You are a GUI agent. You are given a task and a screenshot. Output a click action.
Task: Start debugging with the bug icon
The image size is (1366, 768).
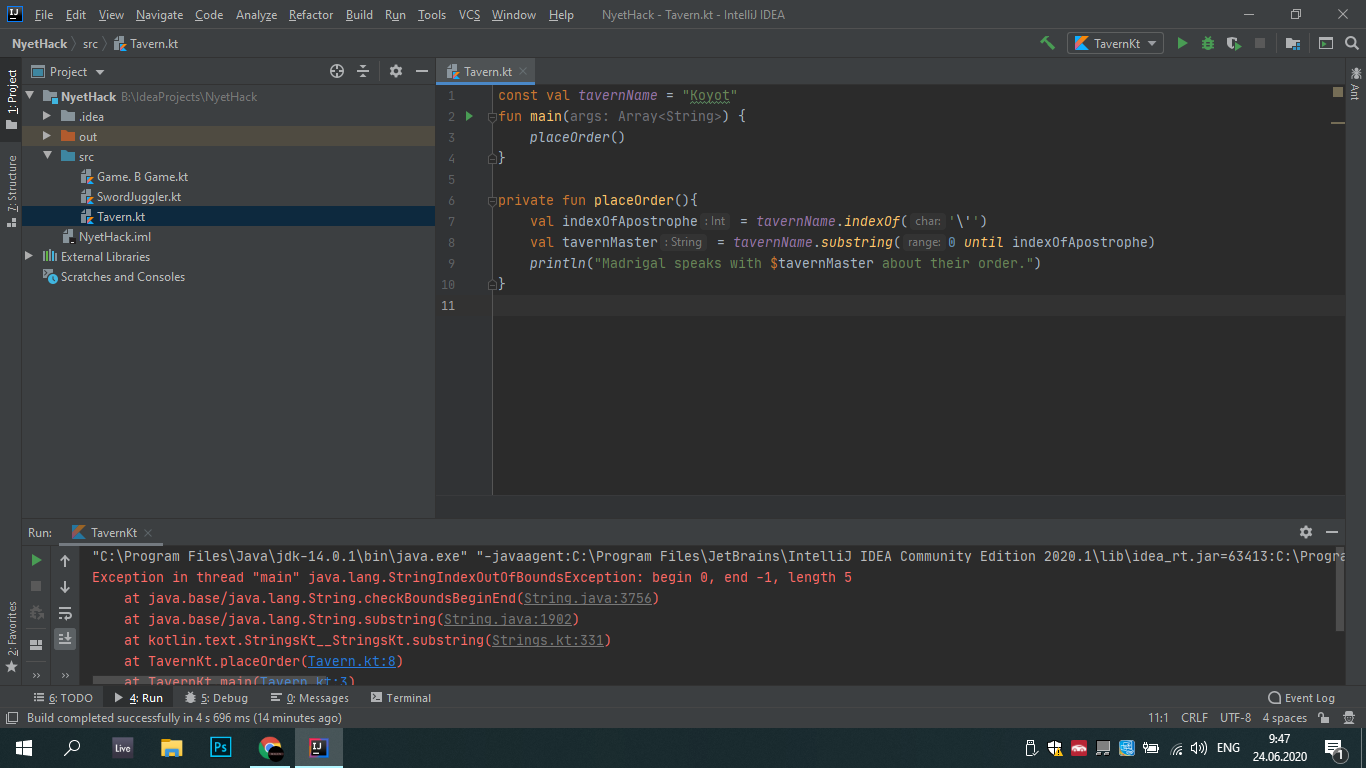tap(1208, 43)
